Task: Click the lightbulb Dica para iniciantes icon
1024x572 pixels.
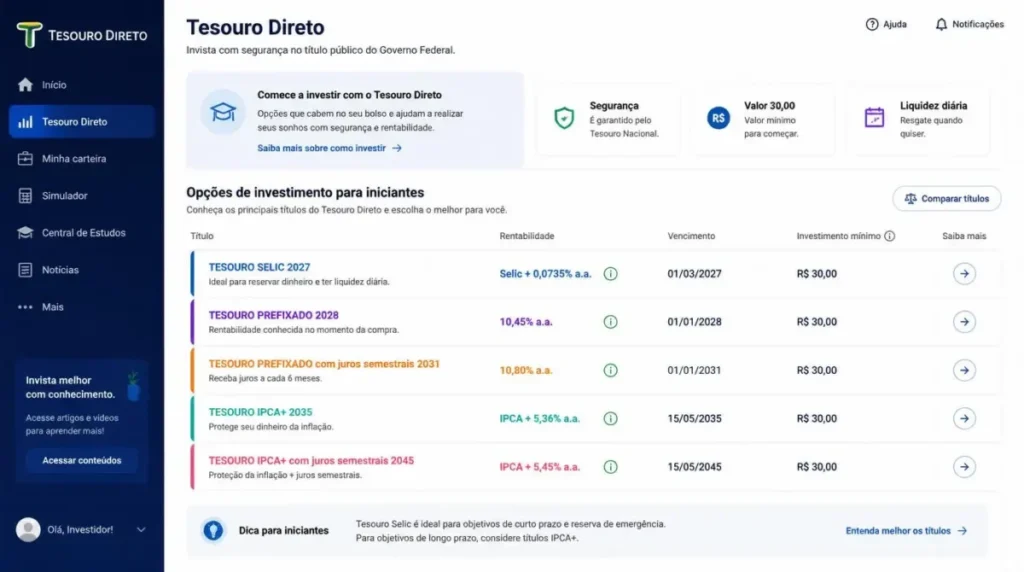Action: 213,530
